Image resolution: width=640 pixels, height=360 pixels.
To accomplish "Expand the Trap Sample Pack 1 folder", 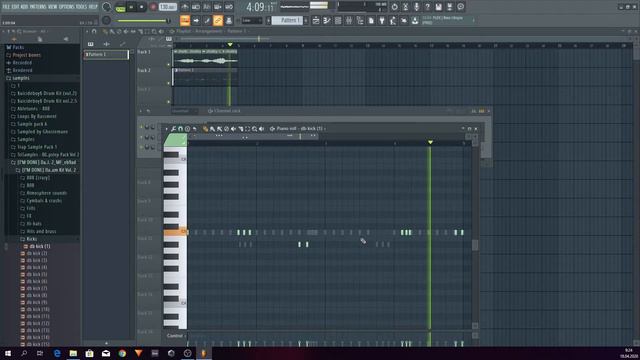I will (37, 147).
